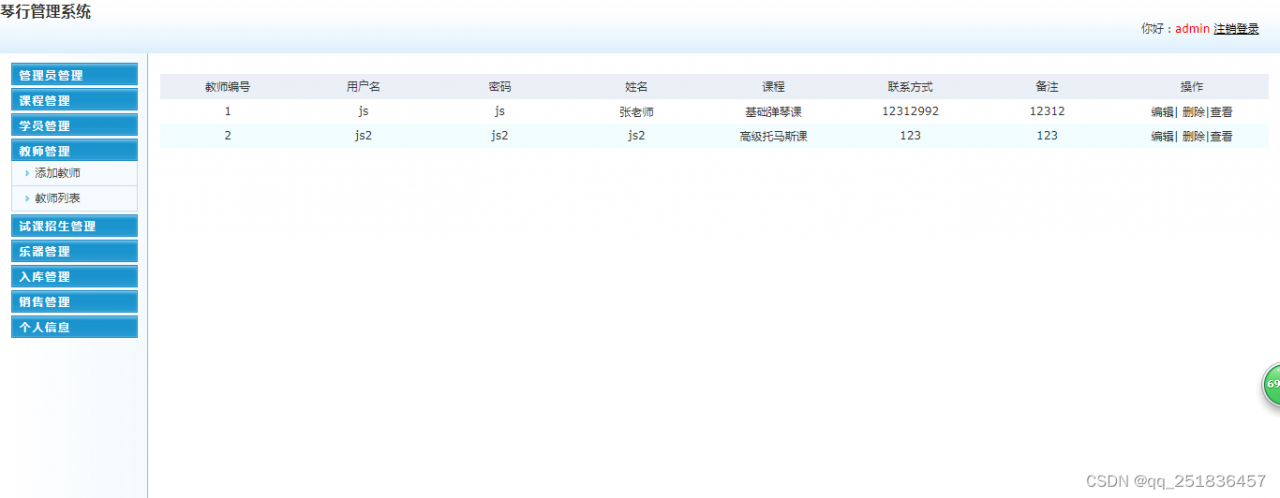Collapse the 教师管理 sidebar section
Screen dimensions: 1280x498
pos(74,151)
